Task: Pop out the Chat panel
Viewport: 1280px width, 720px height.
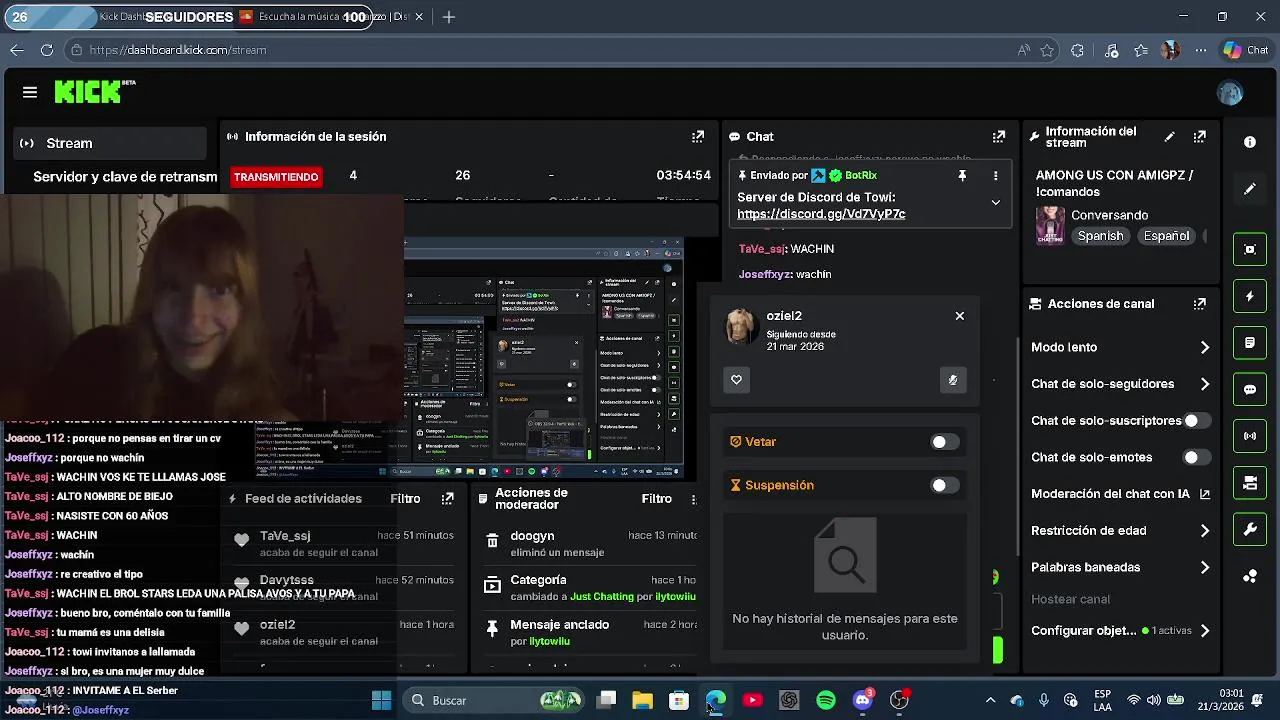Action: click(x=998, y=137)
